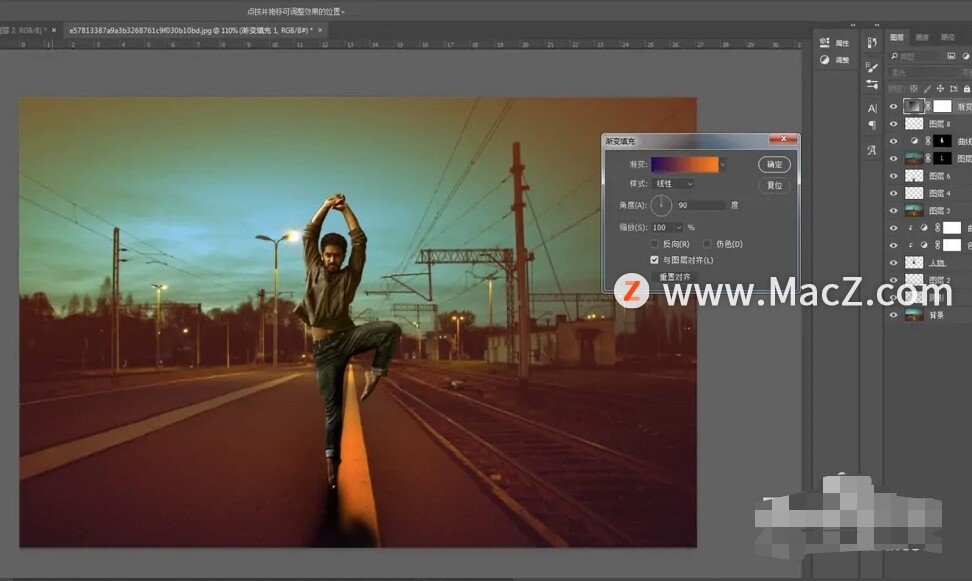Hide the 背景 layer
Image resolution: width=972 pixels, height=581 pixels.
point(893,315)
